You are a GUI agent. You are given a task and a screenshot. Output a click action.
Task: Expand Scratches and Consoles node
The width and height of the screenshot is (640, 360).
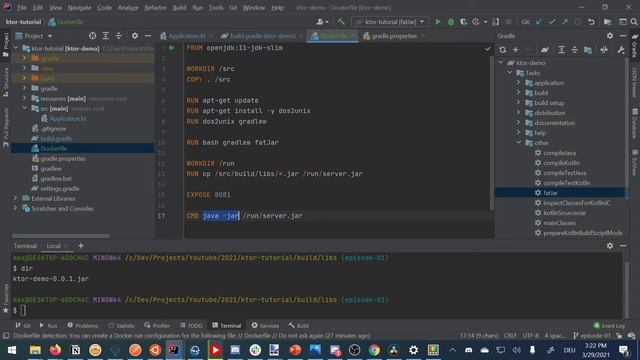tap(16, 208)
